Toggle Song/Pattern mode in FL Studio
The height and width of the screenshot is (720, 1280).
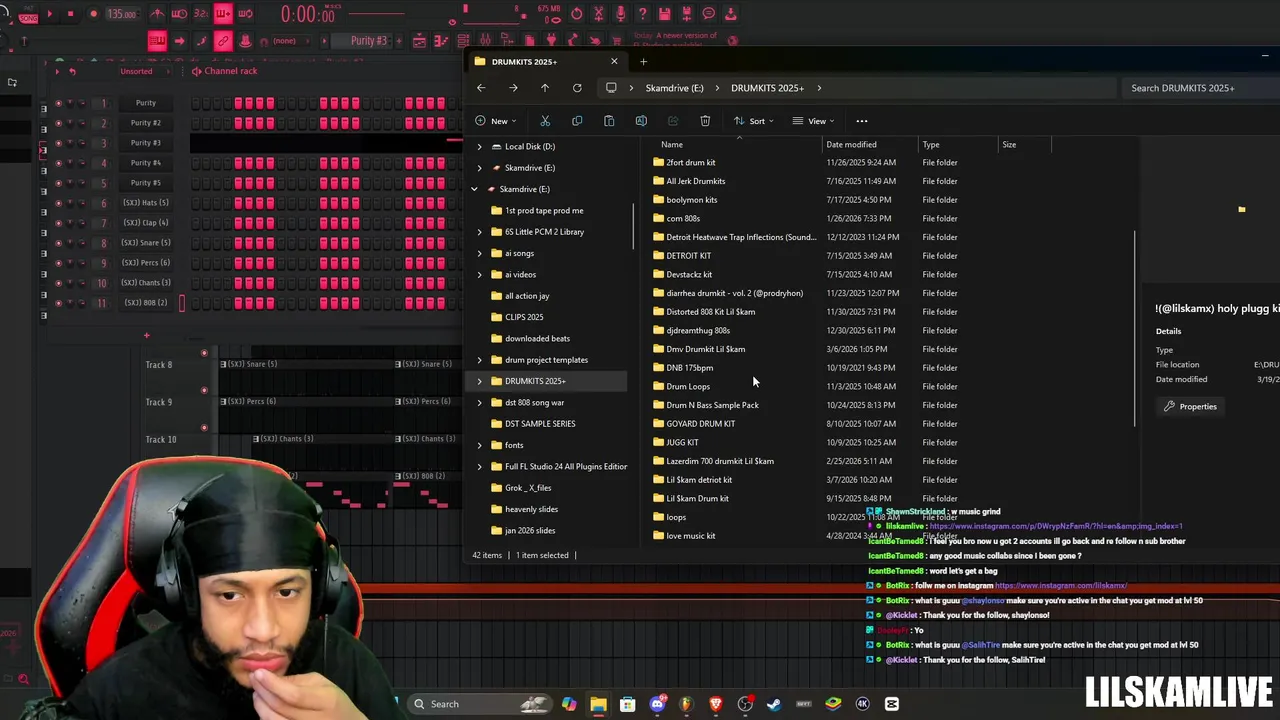pos(27,16)
